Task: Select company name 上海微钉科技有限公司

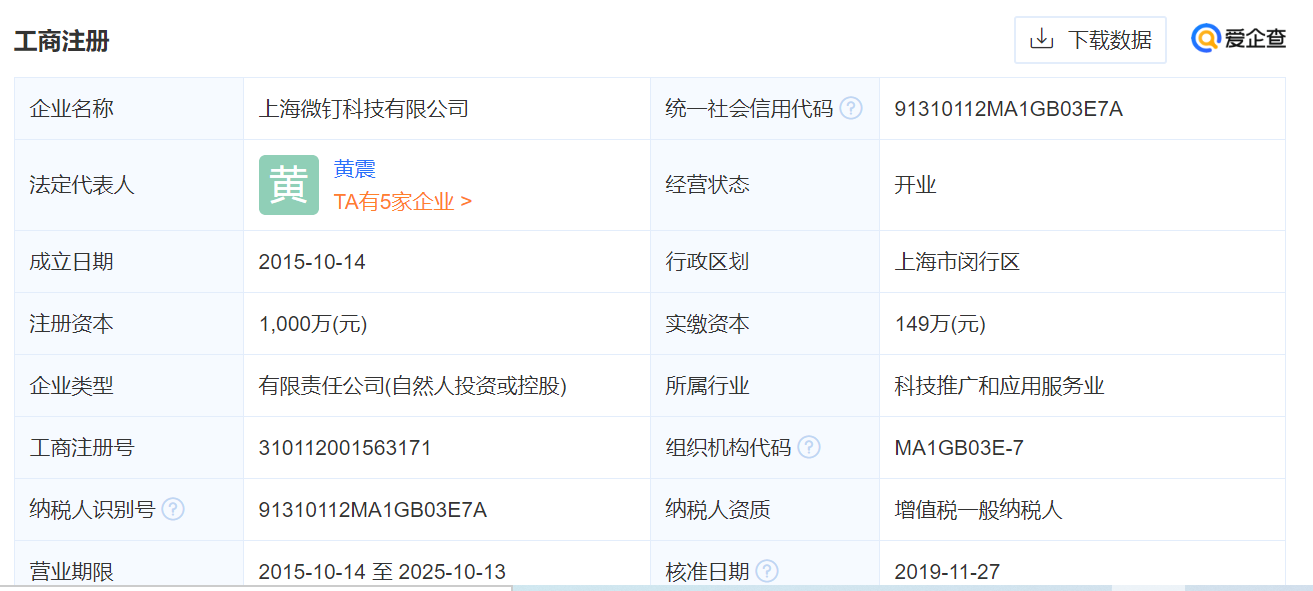Action: [x=364, y=108]
